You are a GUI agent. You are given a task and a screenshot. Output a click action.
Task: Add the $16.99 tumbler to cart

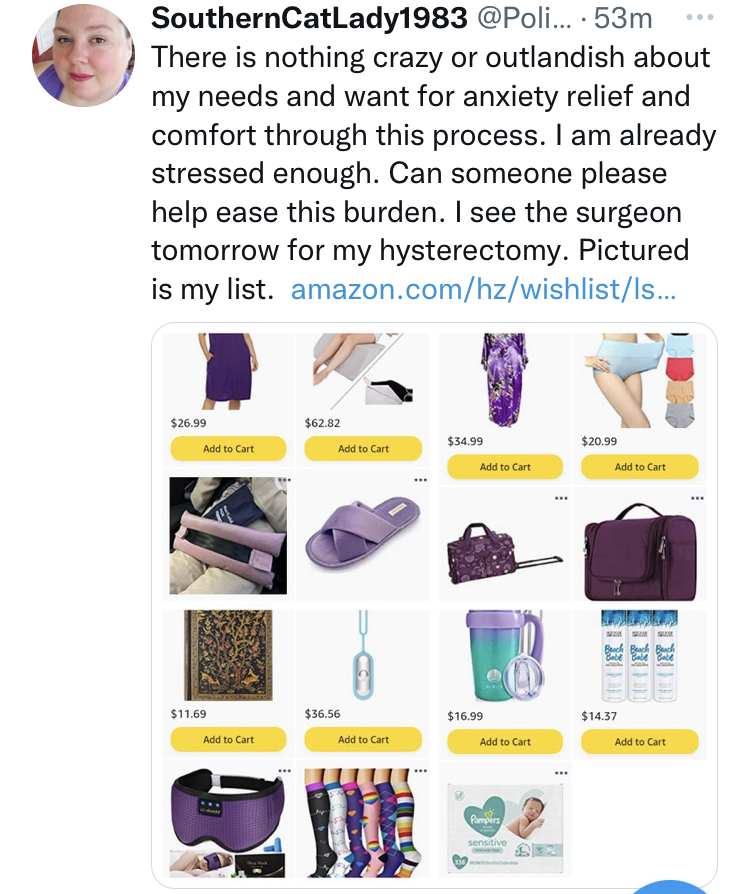click(505, 742)
